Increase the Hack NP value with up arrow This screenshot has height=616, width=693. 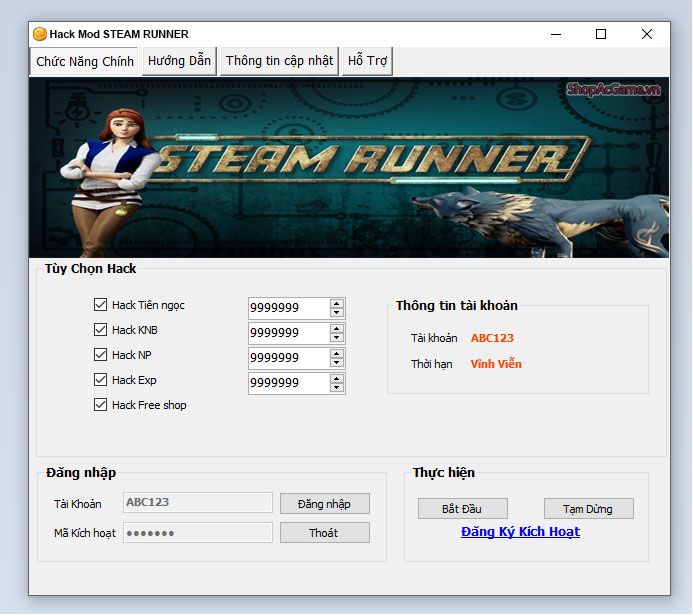point(337,354)
